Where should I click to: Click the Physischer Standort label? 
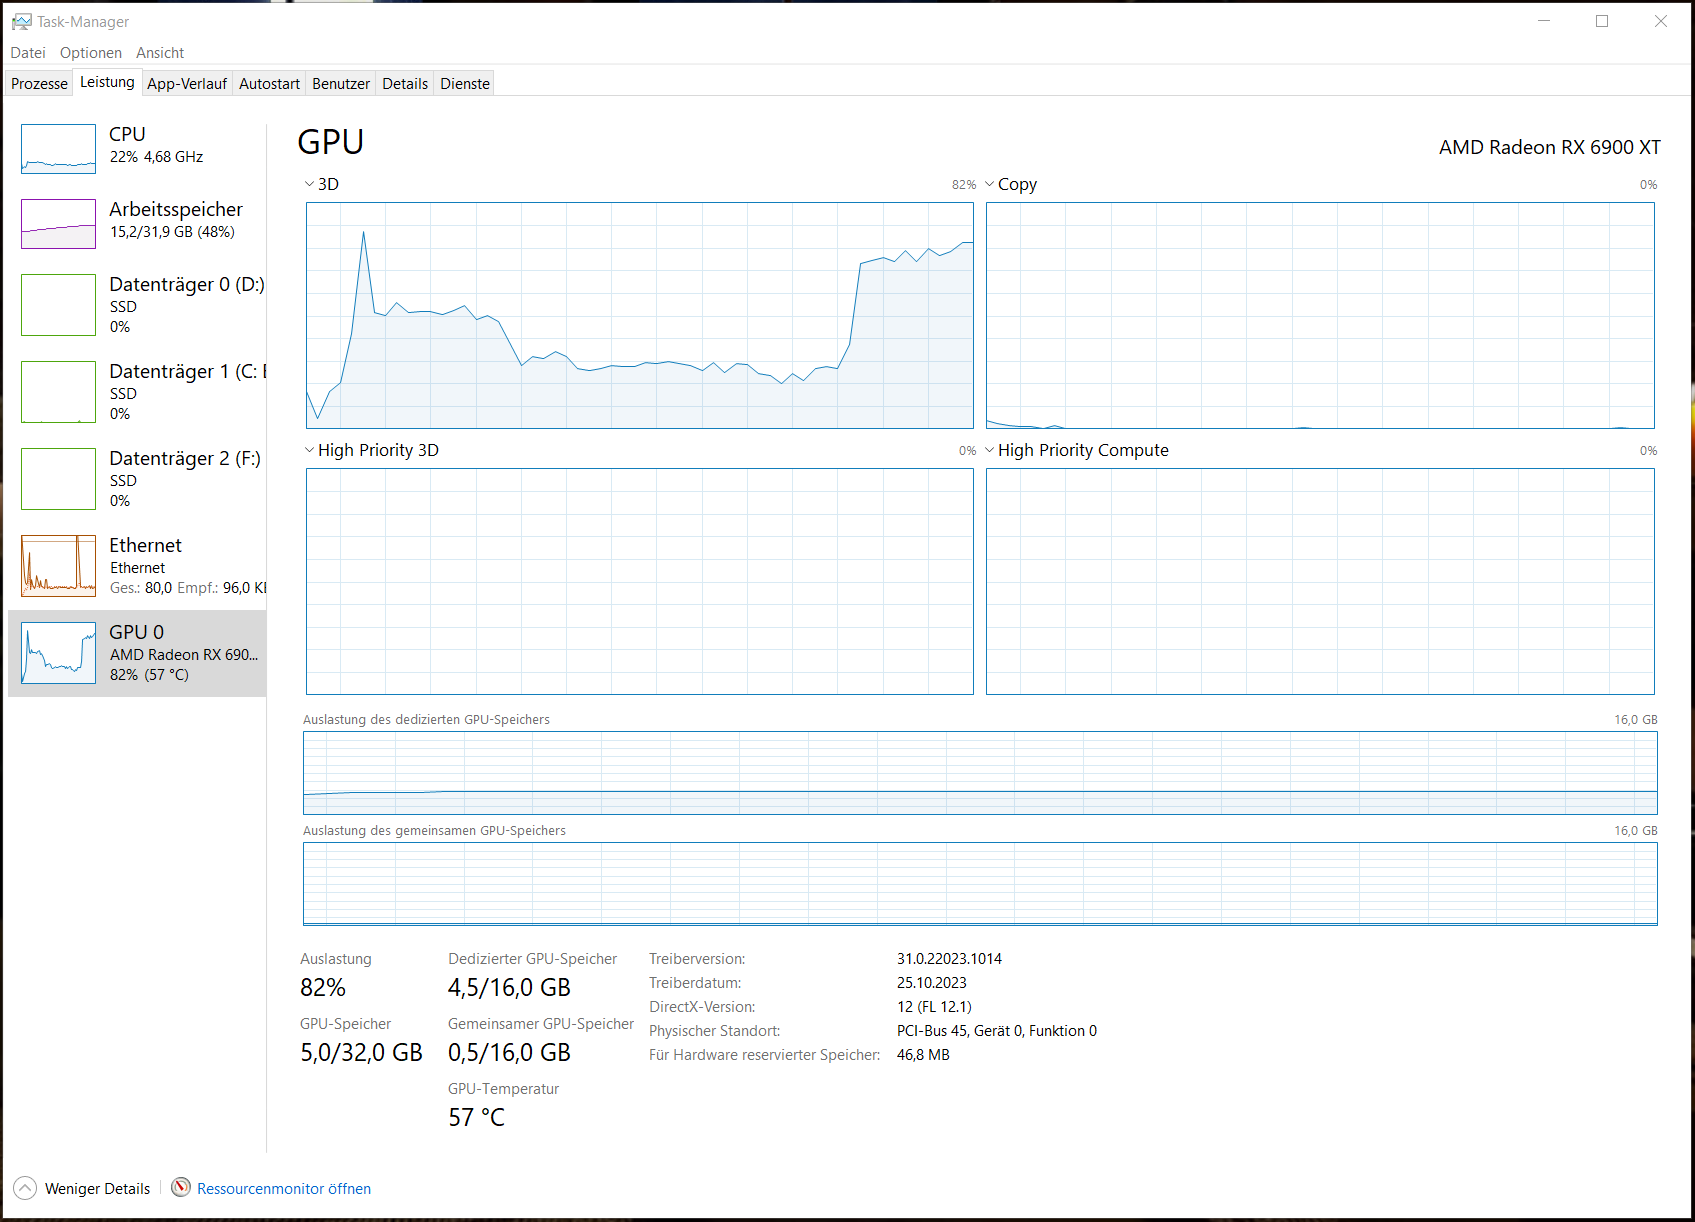coord(714,1031)
